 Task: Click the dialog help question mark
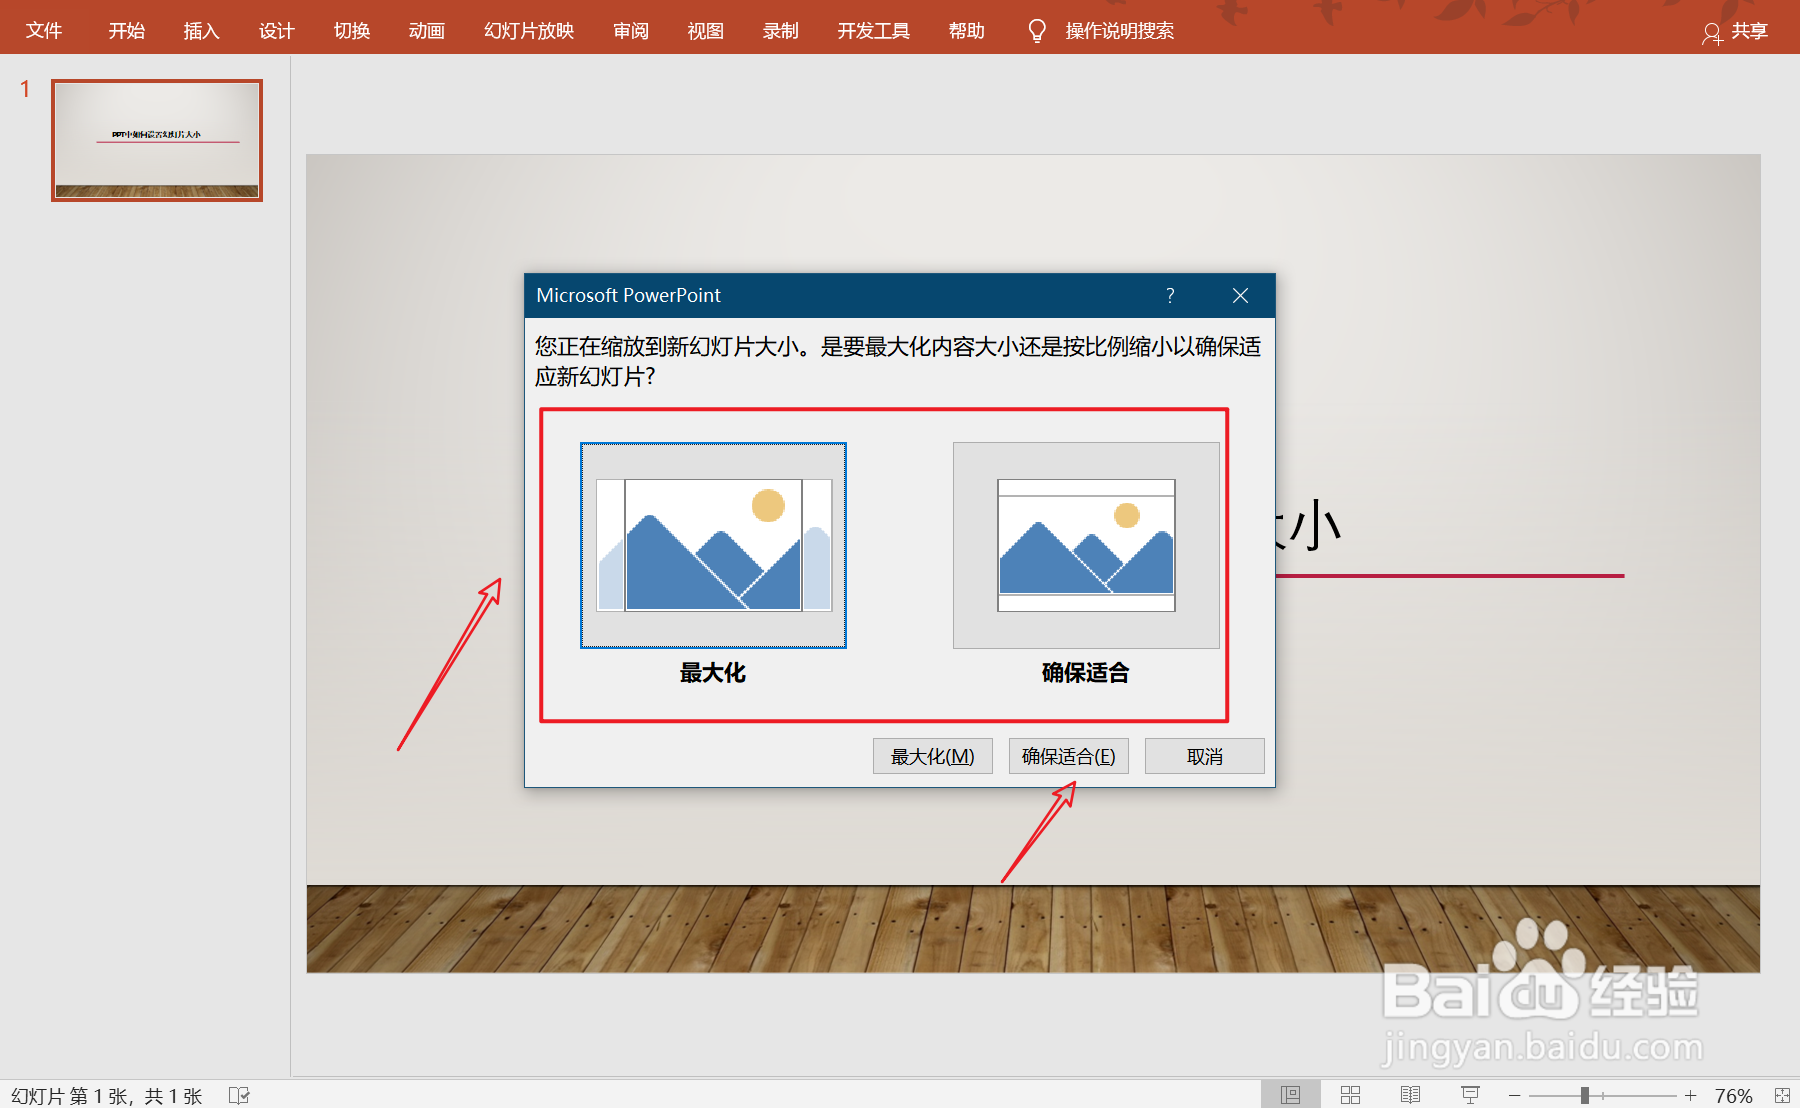tap(1170, 295)
